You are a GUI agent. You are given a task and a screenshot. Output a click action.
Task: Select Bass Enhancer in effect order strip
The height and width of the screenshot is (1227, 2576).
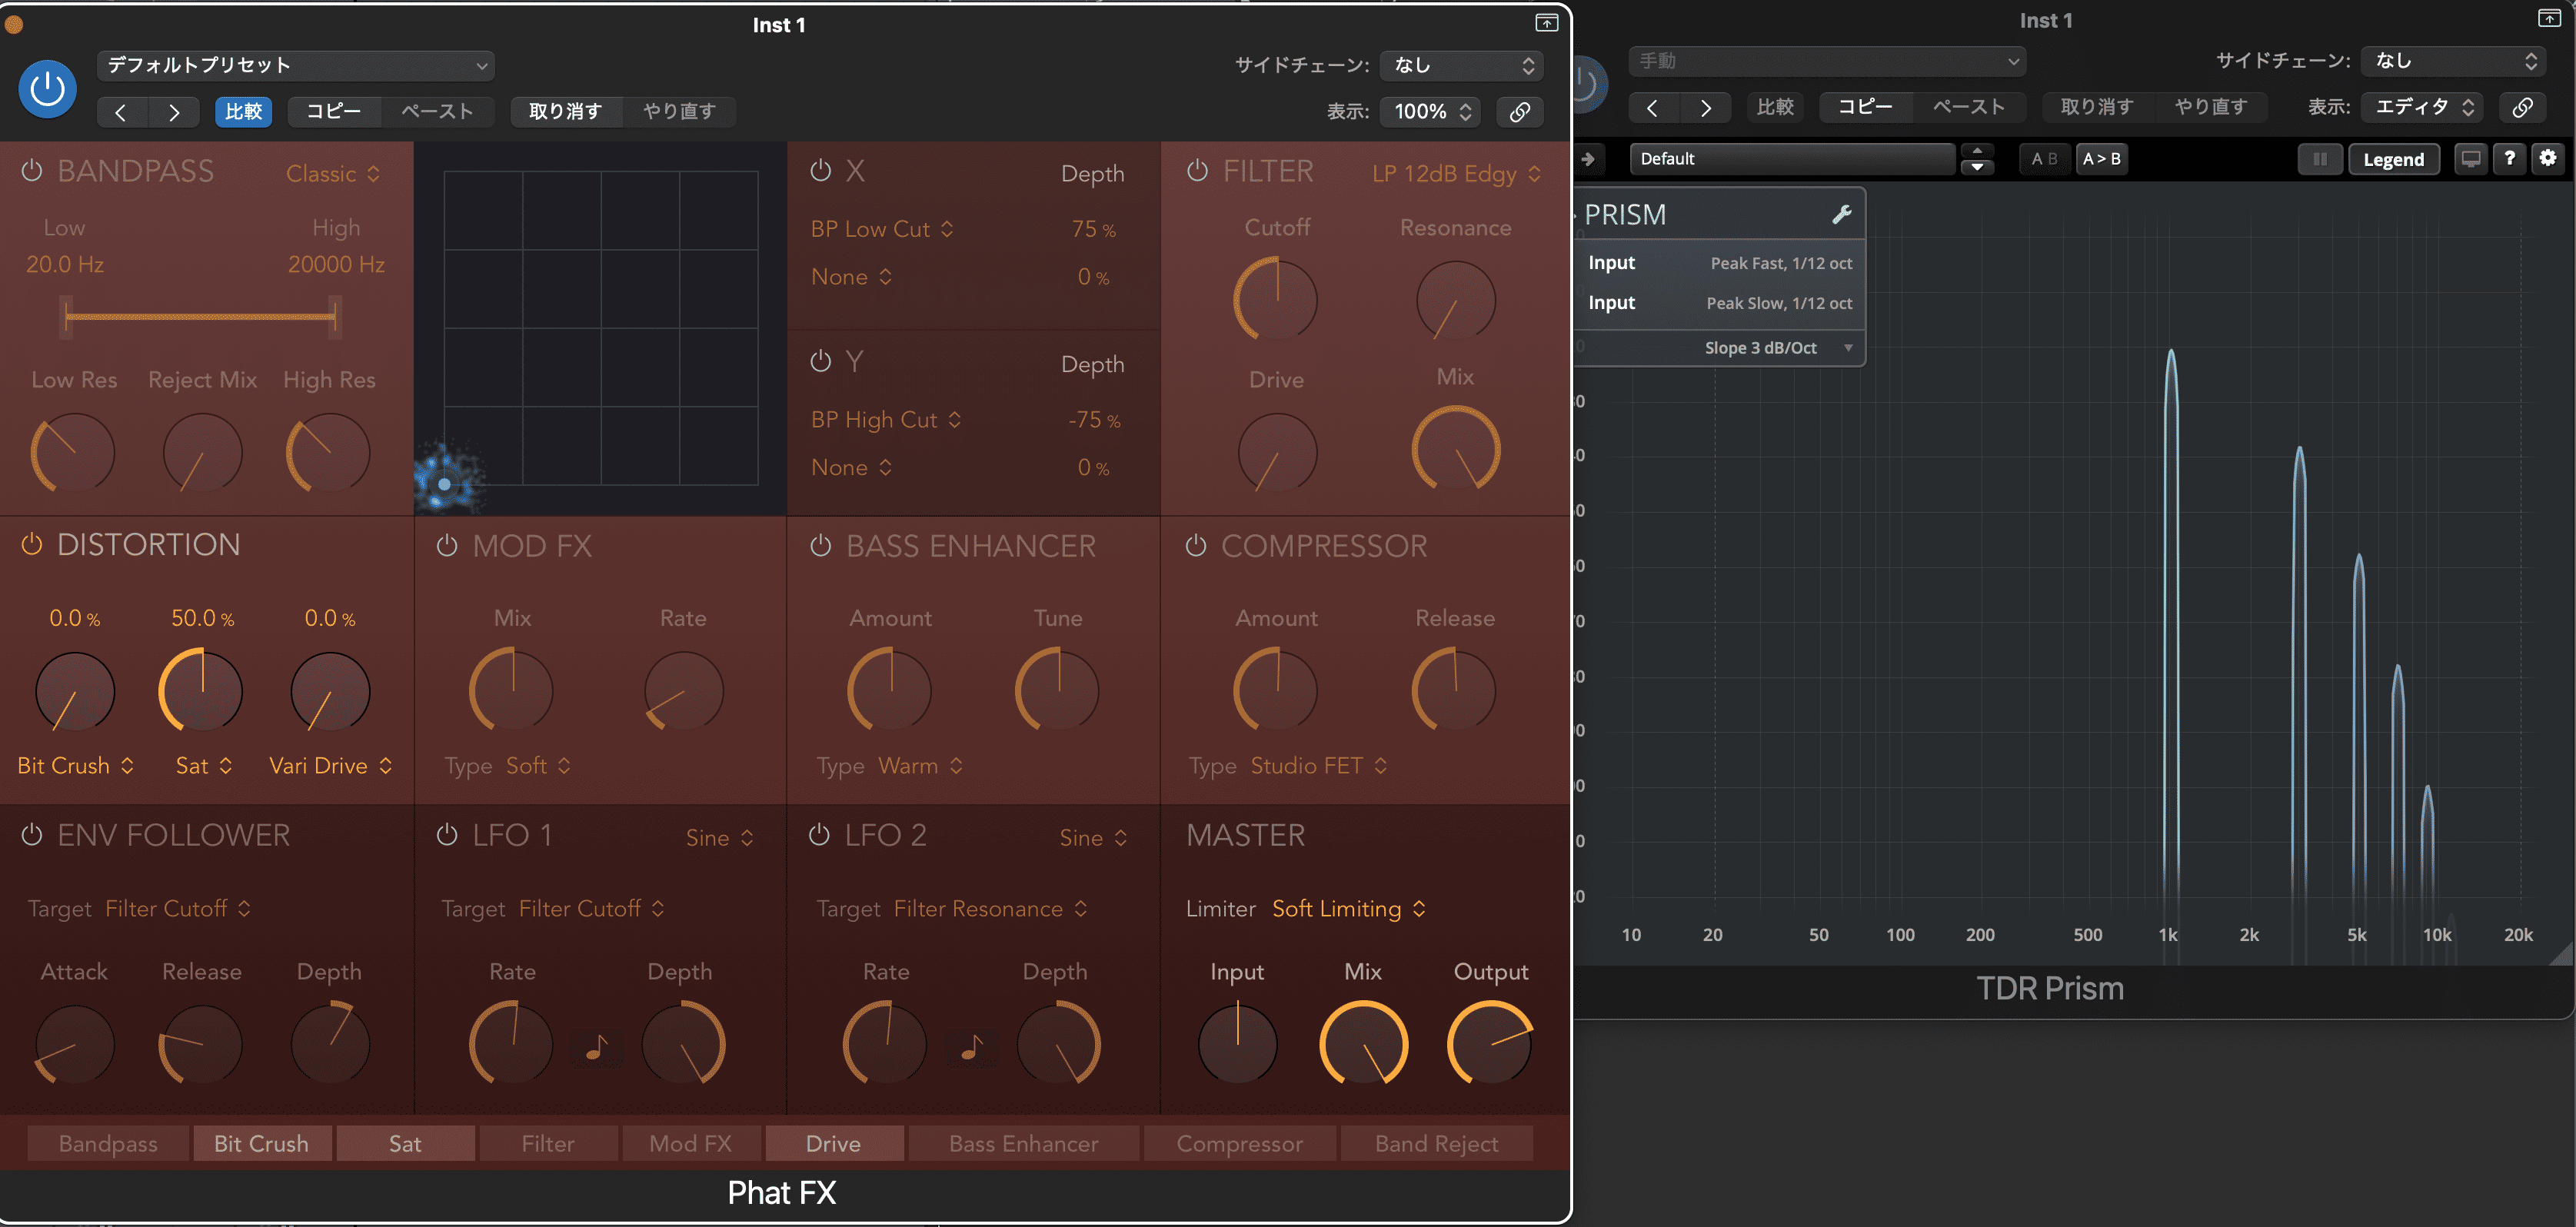coord(1023,1143)
